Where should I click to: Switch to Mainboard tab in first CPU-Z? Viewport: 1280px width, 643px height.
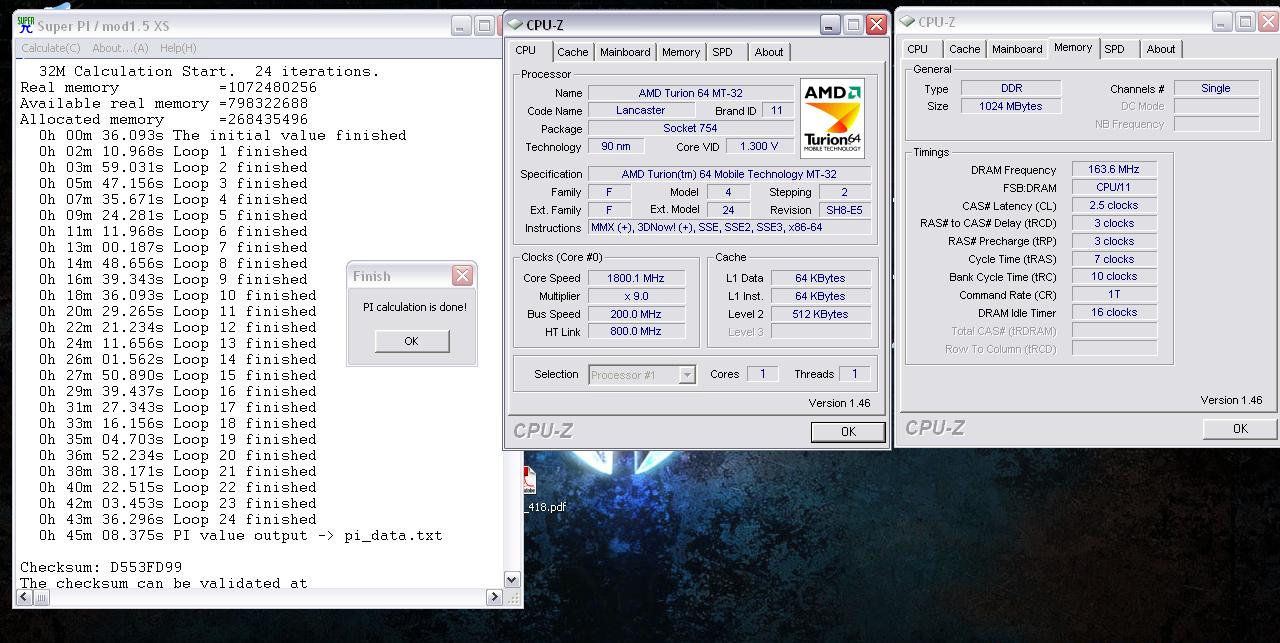625,52
